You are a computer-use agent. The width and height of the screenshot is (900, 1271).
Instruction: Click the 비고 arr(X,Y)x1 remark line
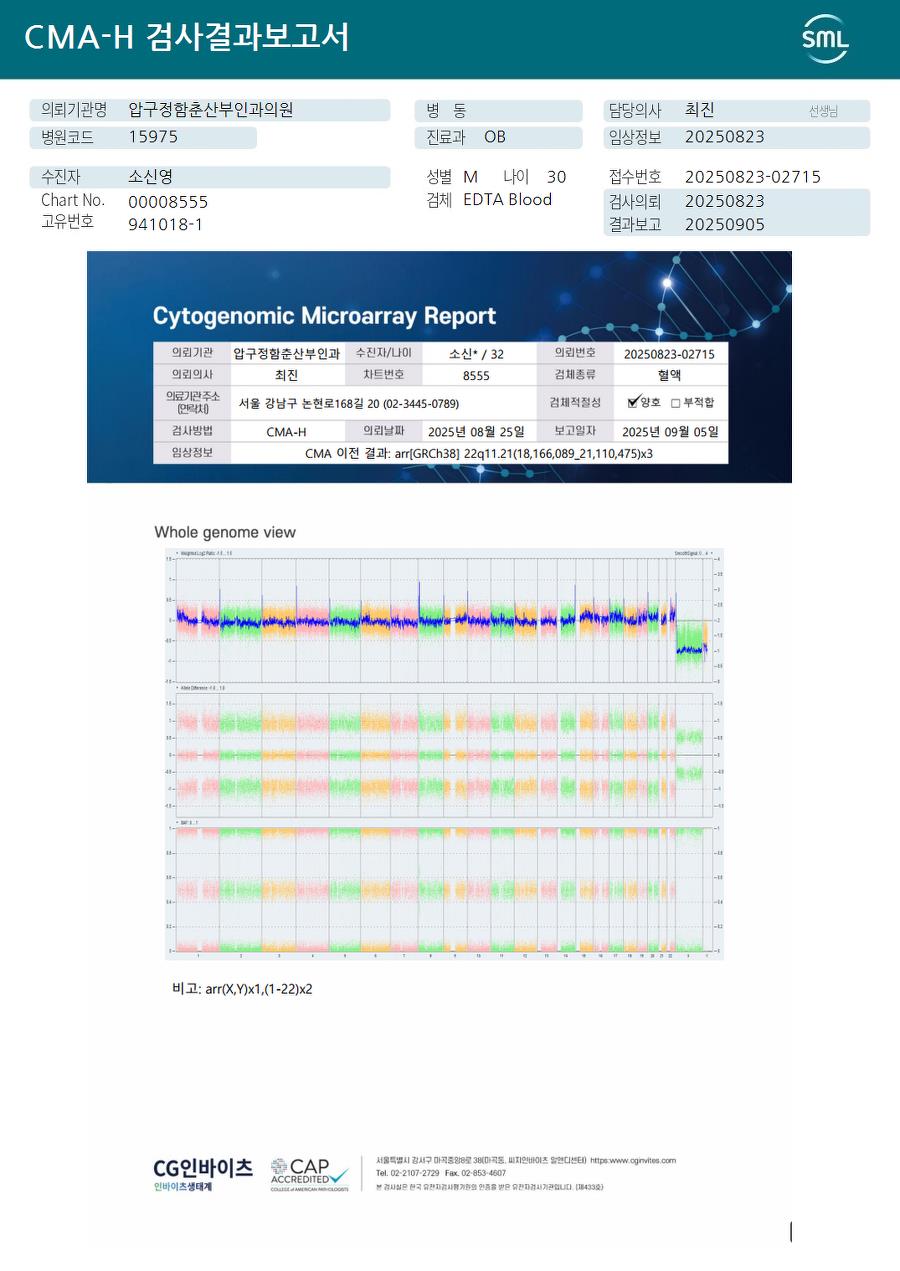pyautogui.click(x=242, y=989)
